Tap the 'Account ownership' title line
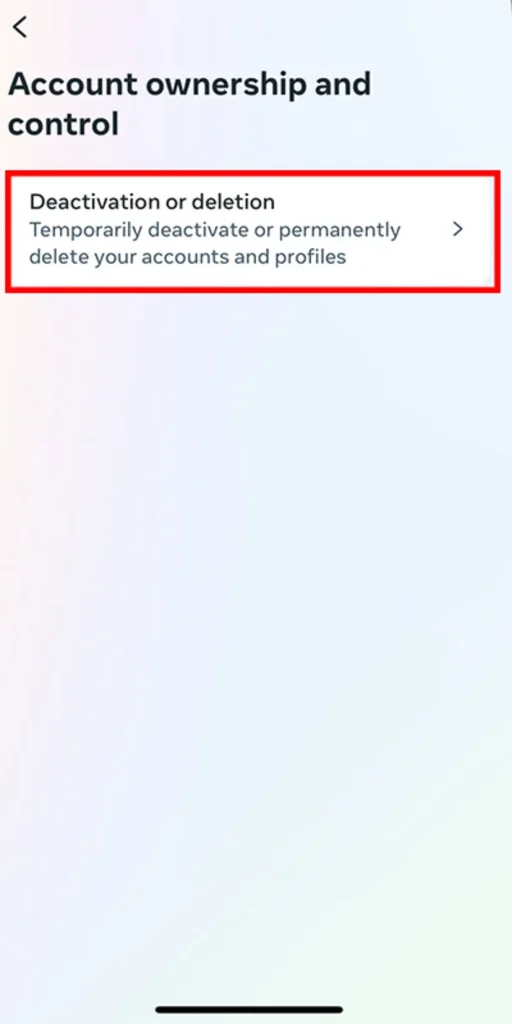512x1024 pixels. (189, 84)
